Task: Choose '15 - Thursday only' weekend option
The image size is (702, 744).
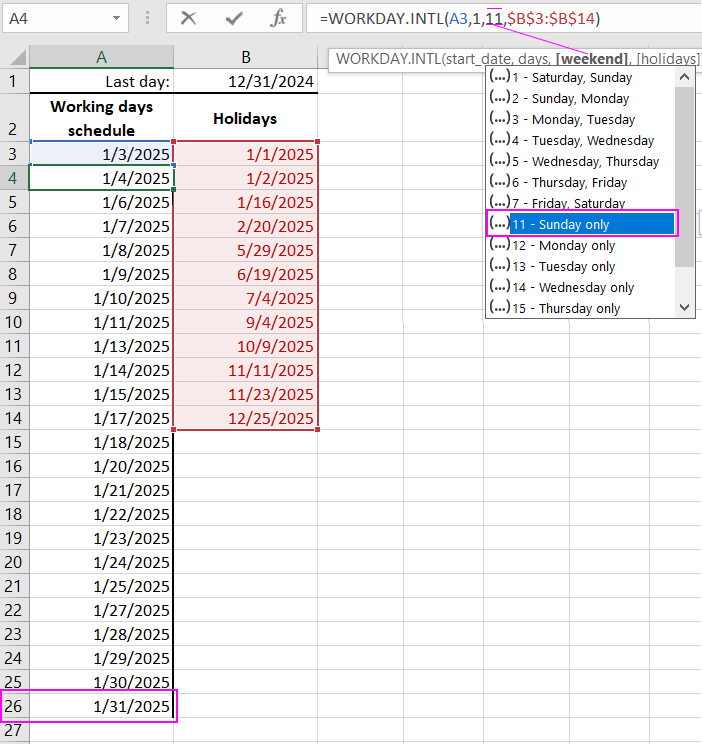Action: pyautogui.click(x=581, y=308)
